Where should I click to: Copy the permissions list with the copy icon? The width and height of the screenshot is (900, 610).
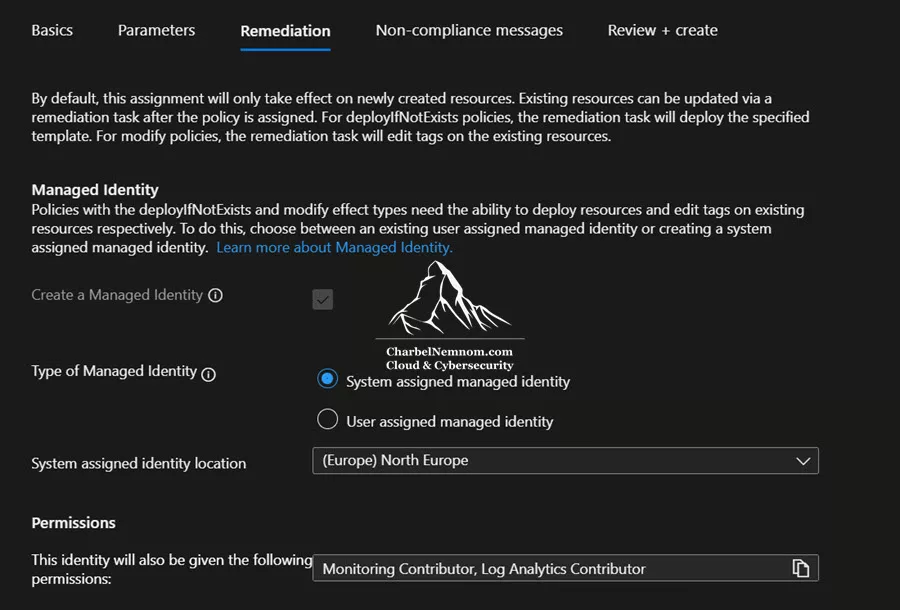point(801,568)
